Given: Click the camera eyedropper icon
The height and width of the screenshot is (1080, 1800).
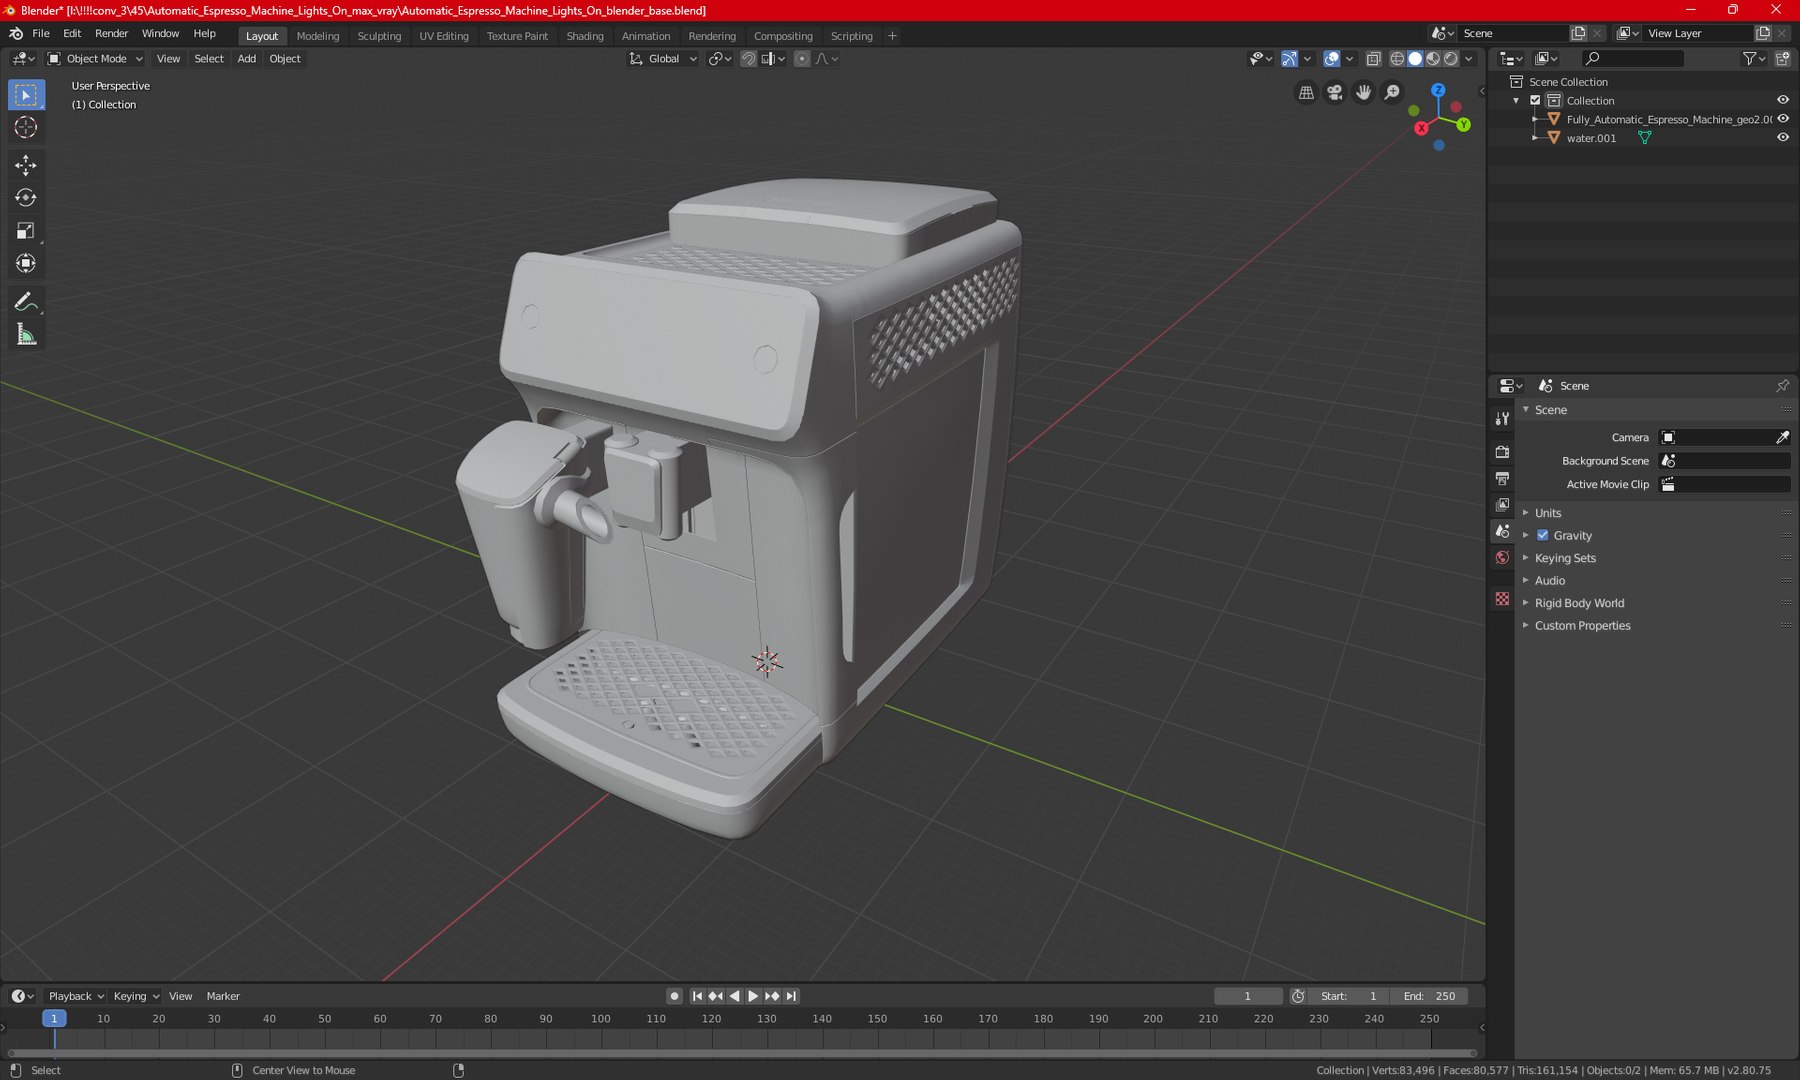Looking at the screenshot, I should coord(1782,438).
